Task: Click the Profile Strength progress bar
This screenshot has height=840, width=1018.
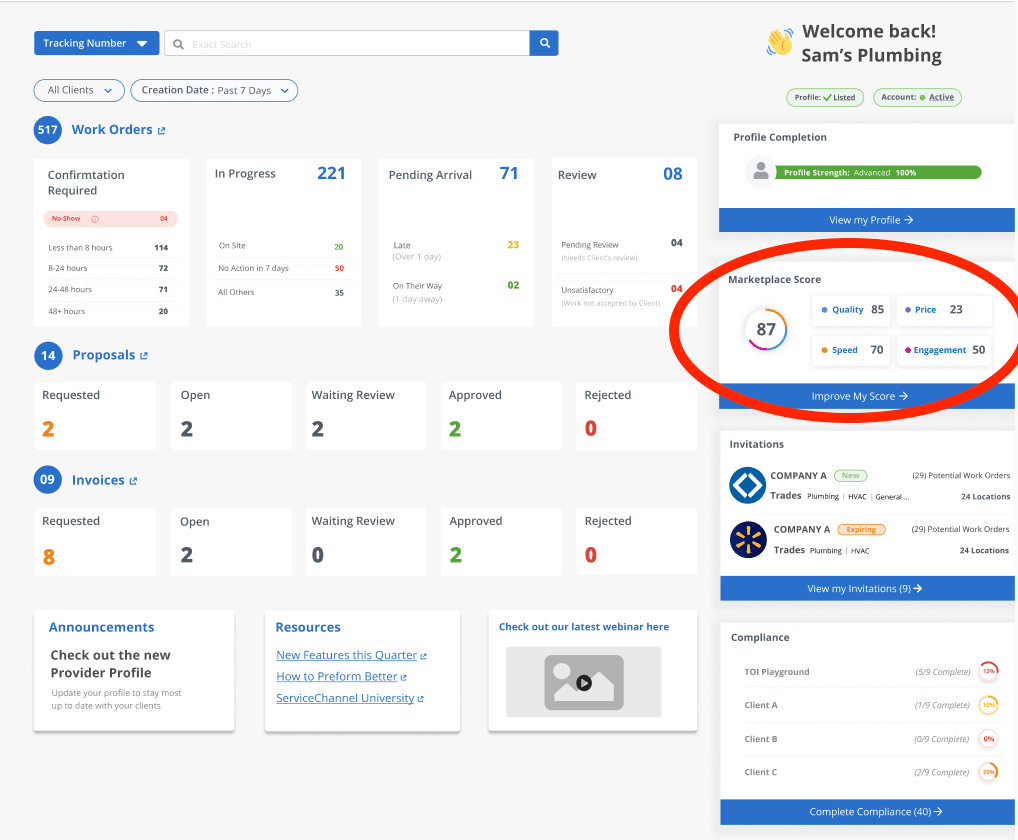Action: (877, 172)
